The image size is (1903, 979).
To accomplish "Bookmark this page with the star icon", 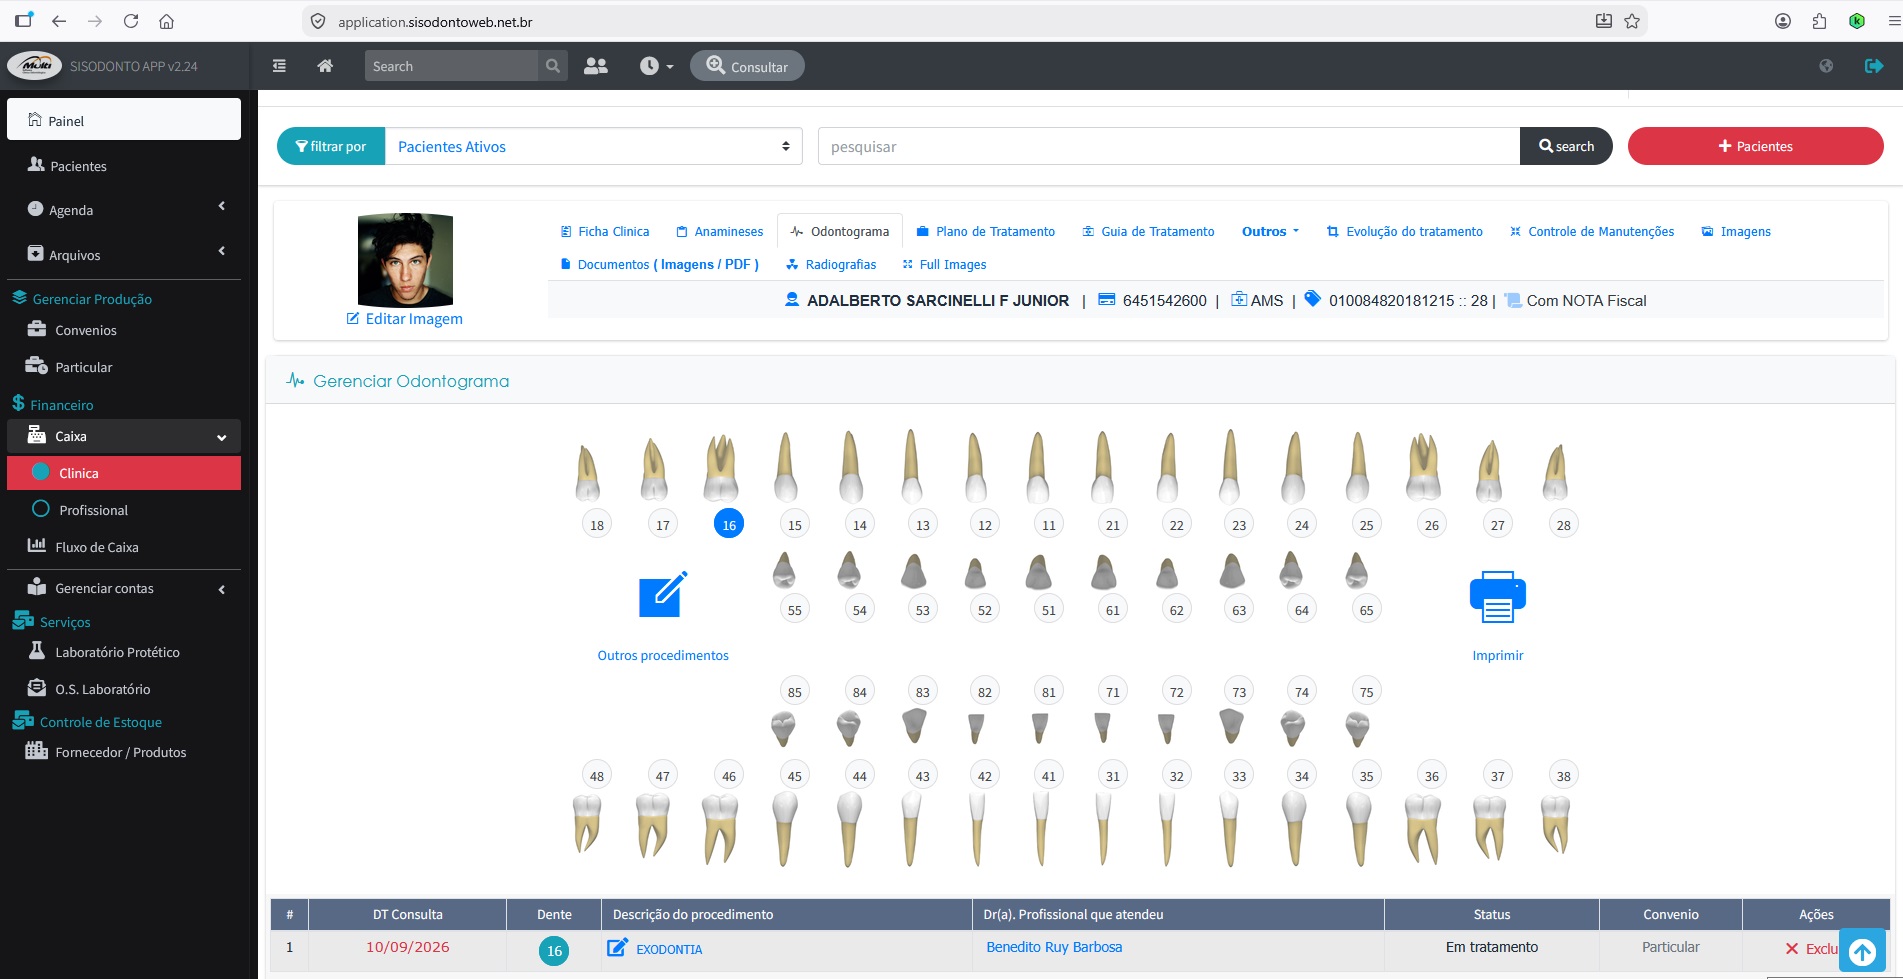I will [x=1632, y=21].
